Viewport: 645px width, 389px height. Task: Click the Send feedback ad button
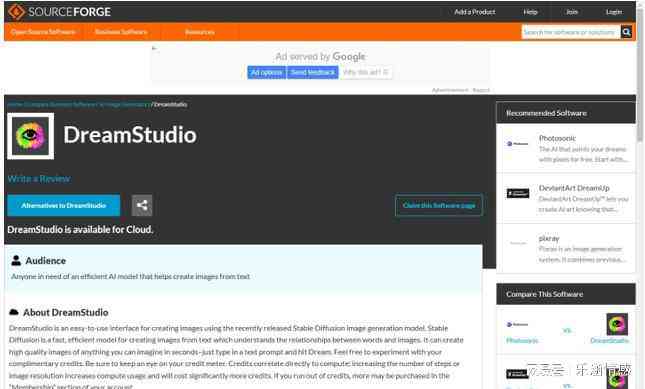313,72
